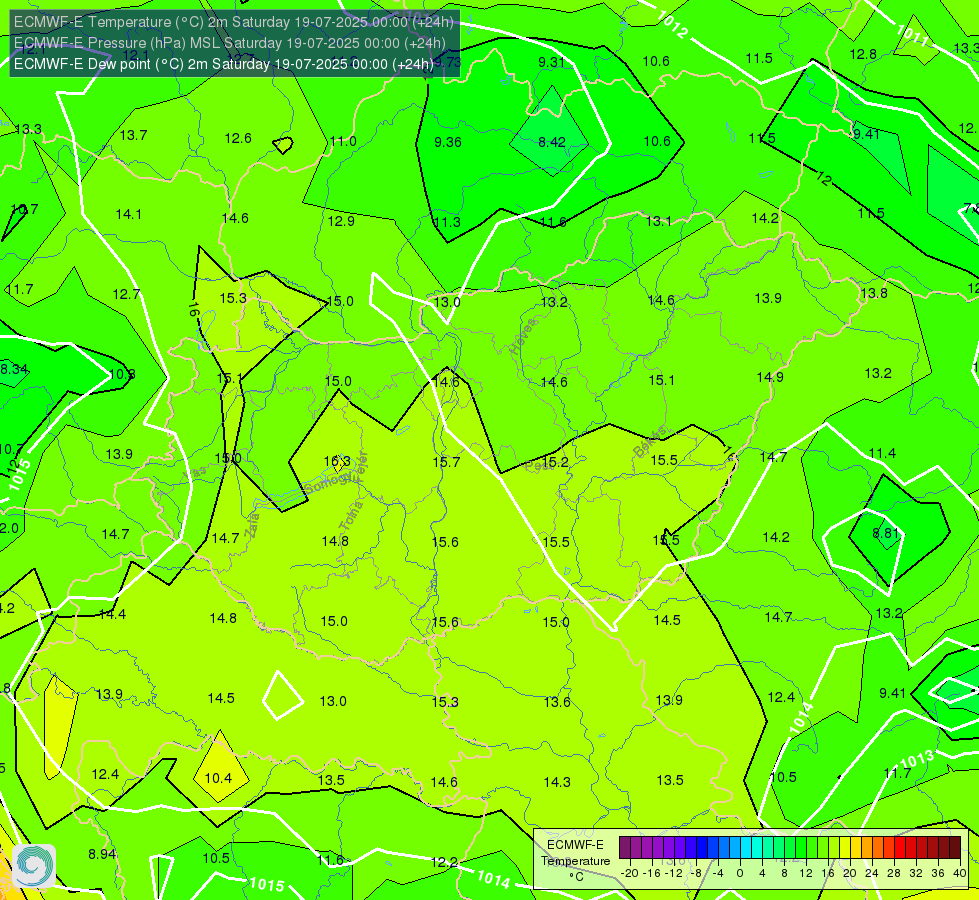
Task: Click the 8.94 temperature value
Action: pos(102,854)
